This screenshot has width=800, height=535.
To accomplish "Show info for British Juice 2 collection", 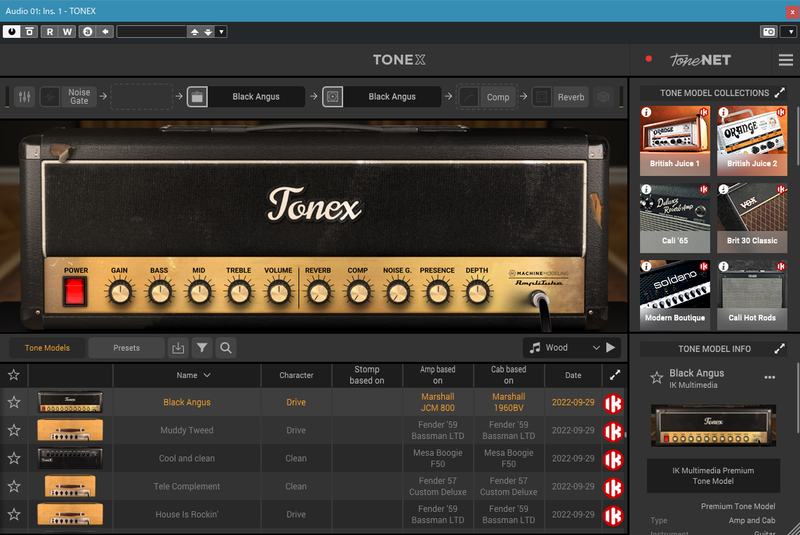I will pos(723,112).
